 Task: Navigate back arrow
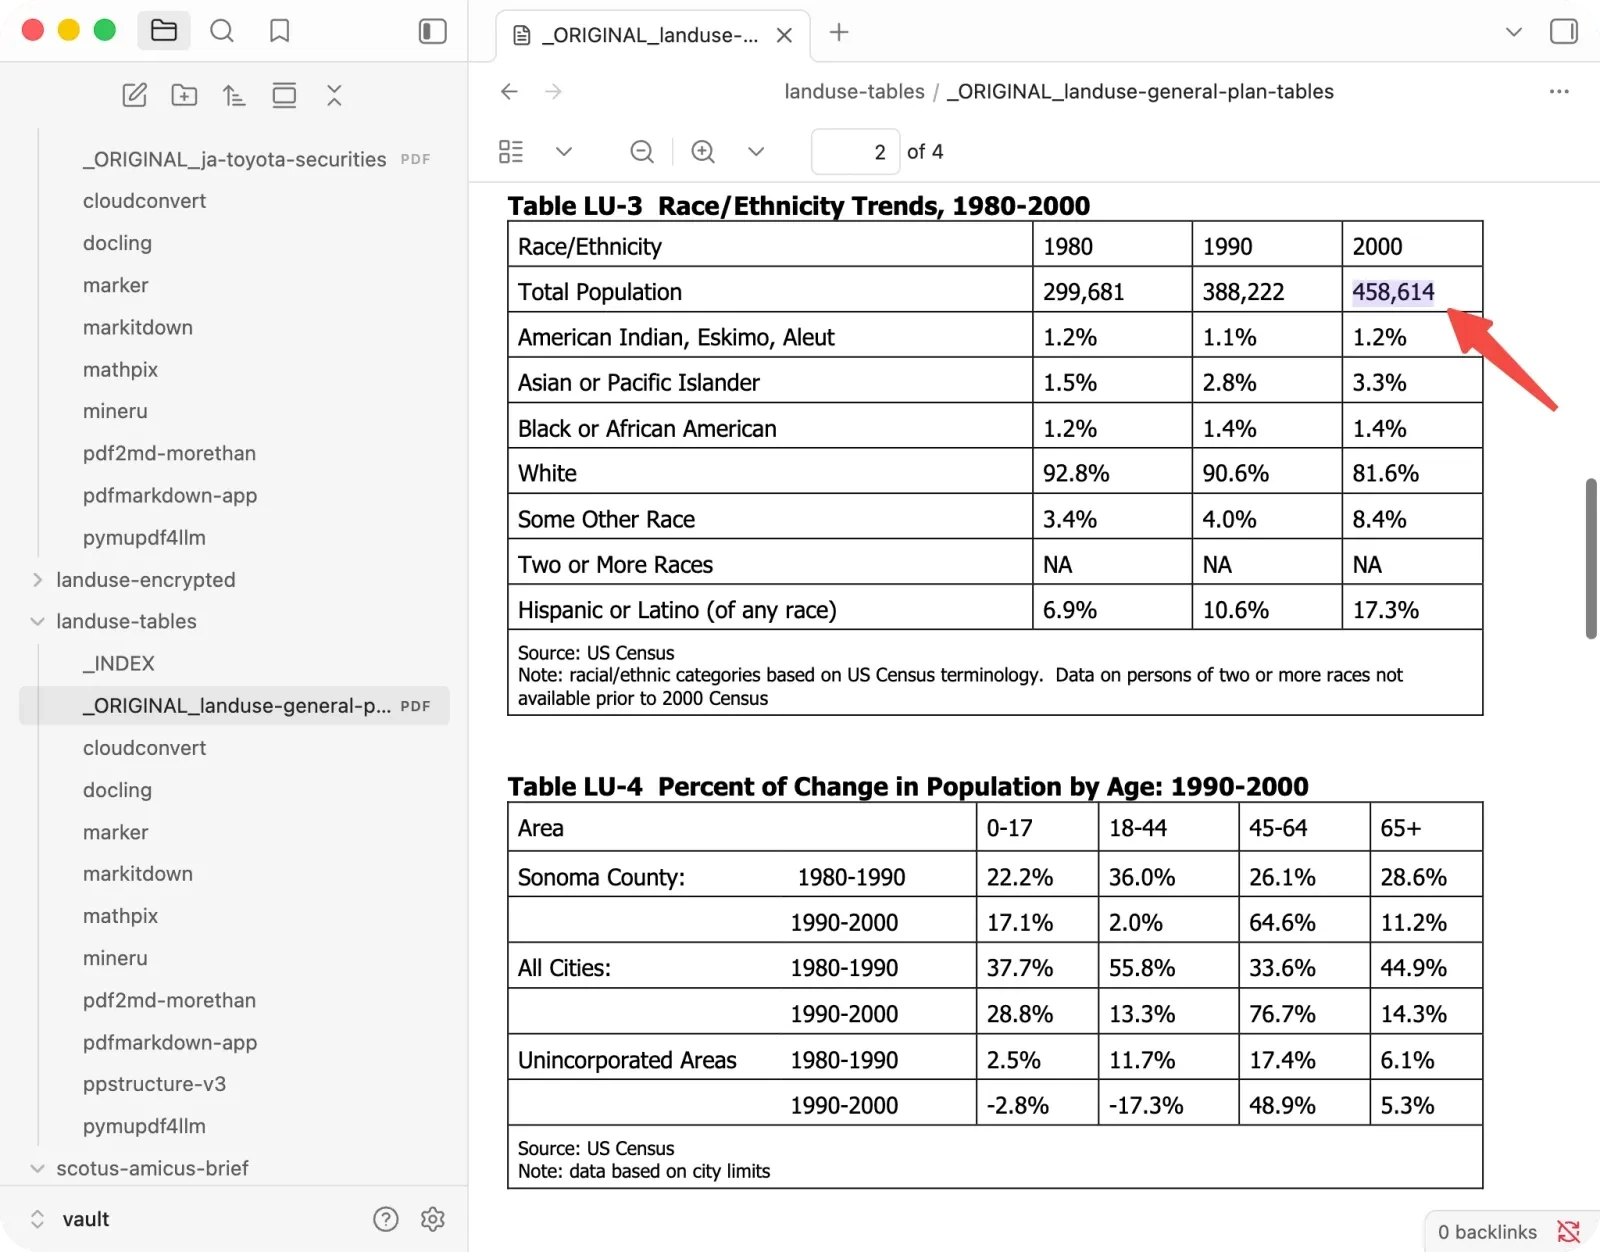pyautogui.click(x=509, y=92)
